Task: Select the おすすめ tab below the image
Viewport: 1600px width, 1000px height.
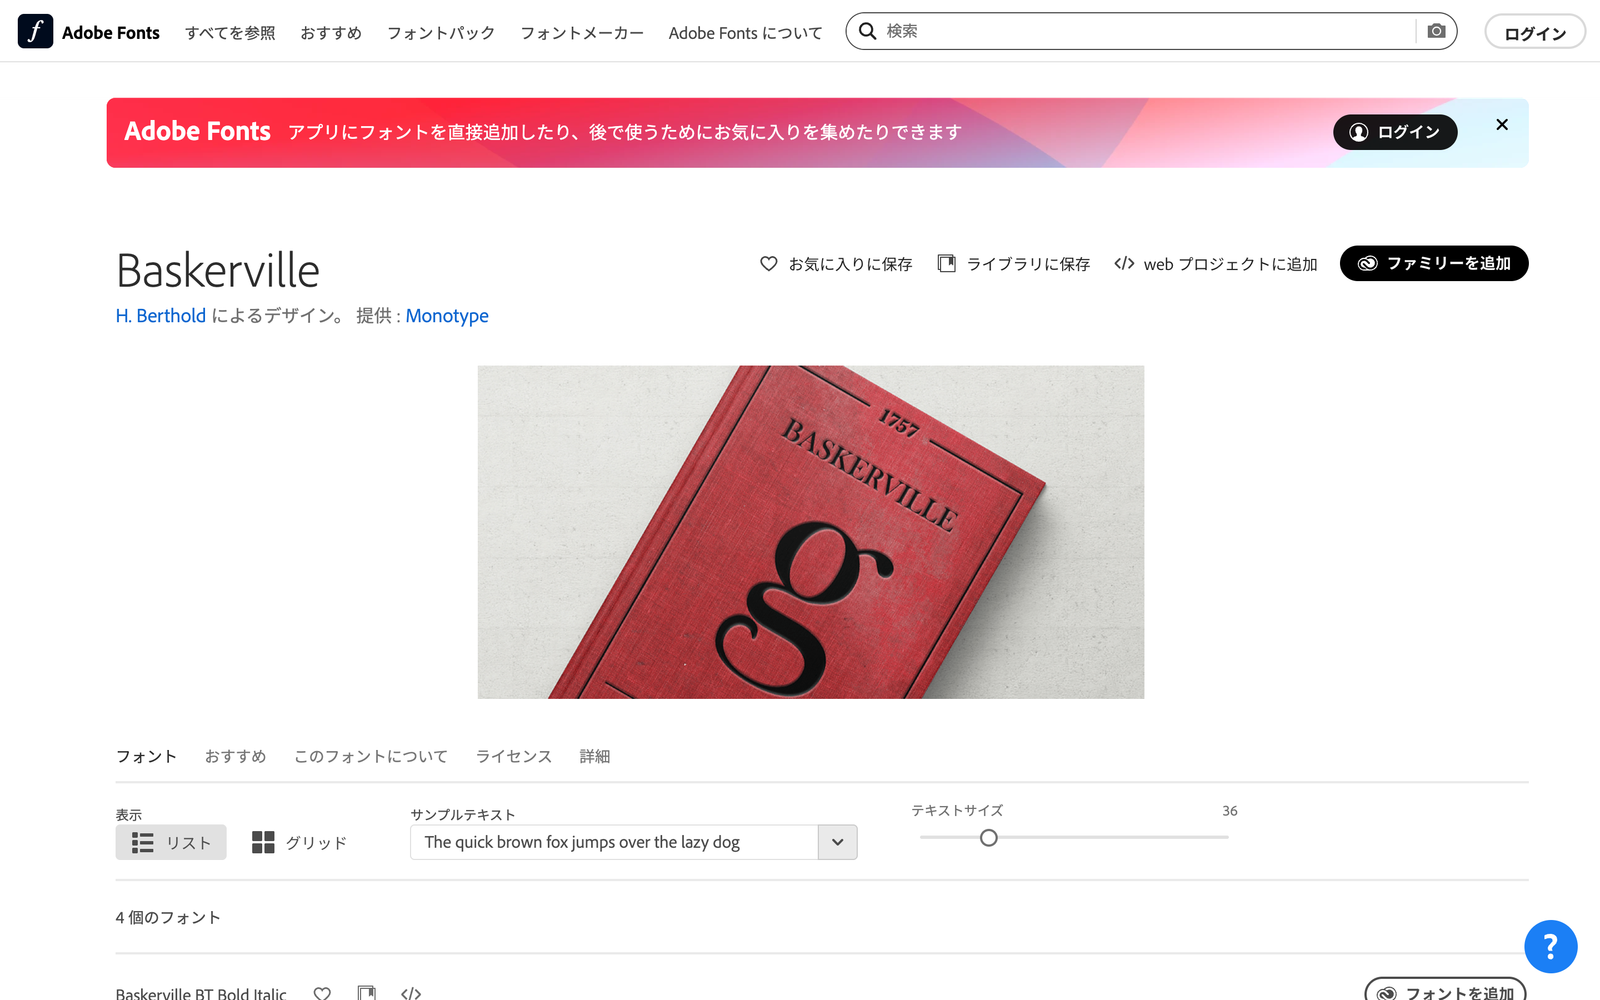Action: click(x=235, y=756)
